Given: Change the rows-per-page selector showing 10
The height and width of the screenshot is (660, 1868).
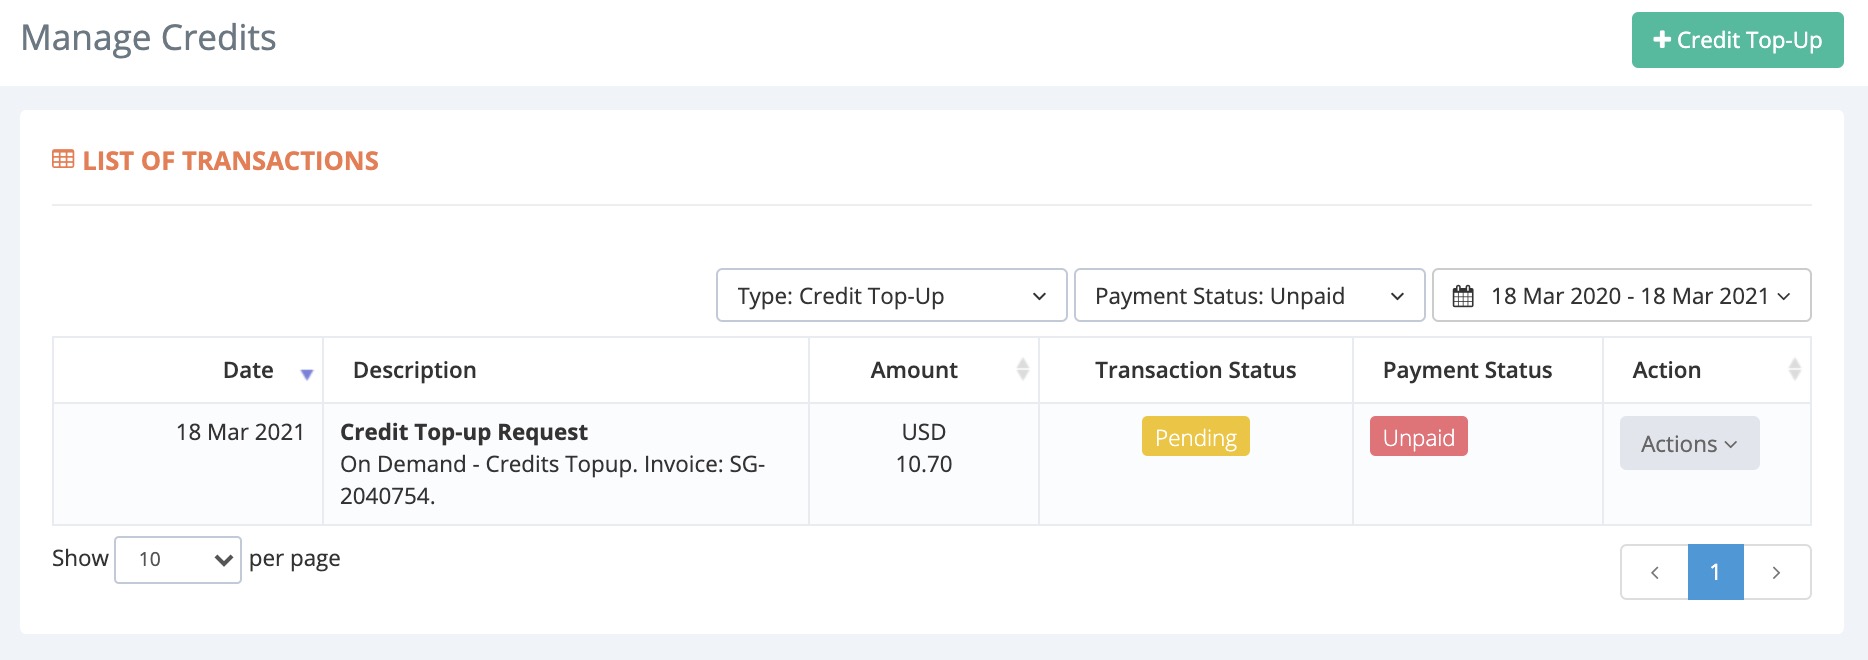Looking at the screenshot, I should pos(178,560).
